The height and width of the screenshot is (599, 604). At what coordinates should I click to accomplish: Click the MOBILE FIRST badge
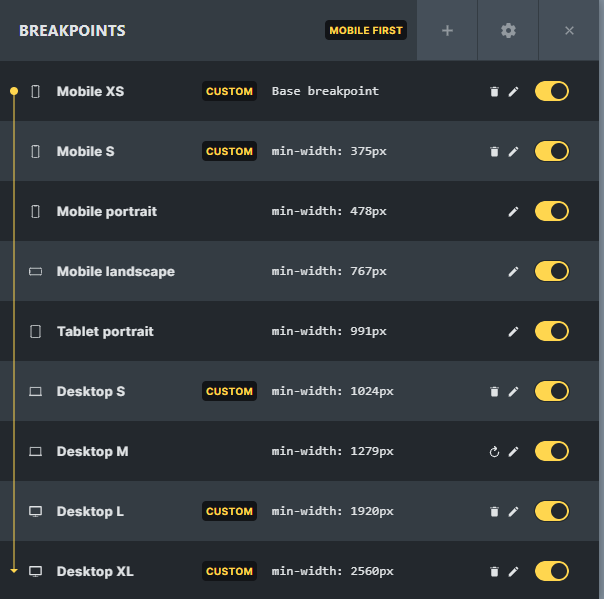[366, 30]
